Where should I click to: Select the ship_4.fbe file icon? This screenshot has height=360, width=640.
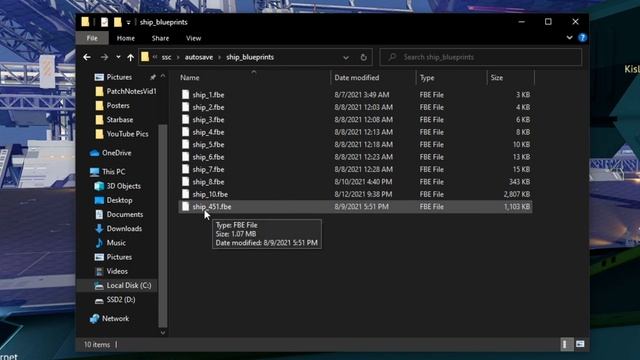click(x=186, y=132)
